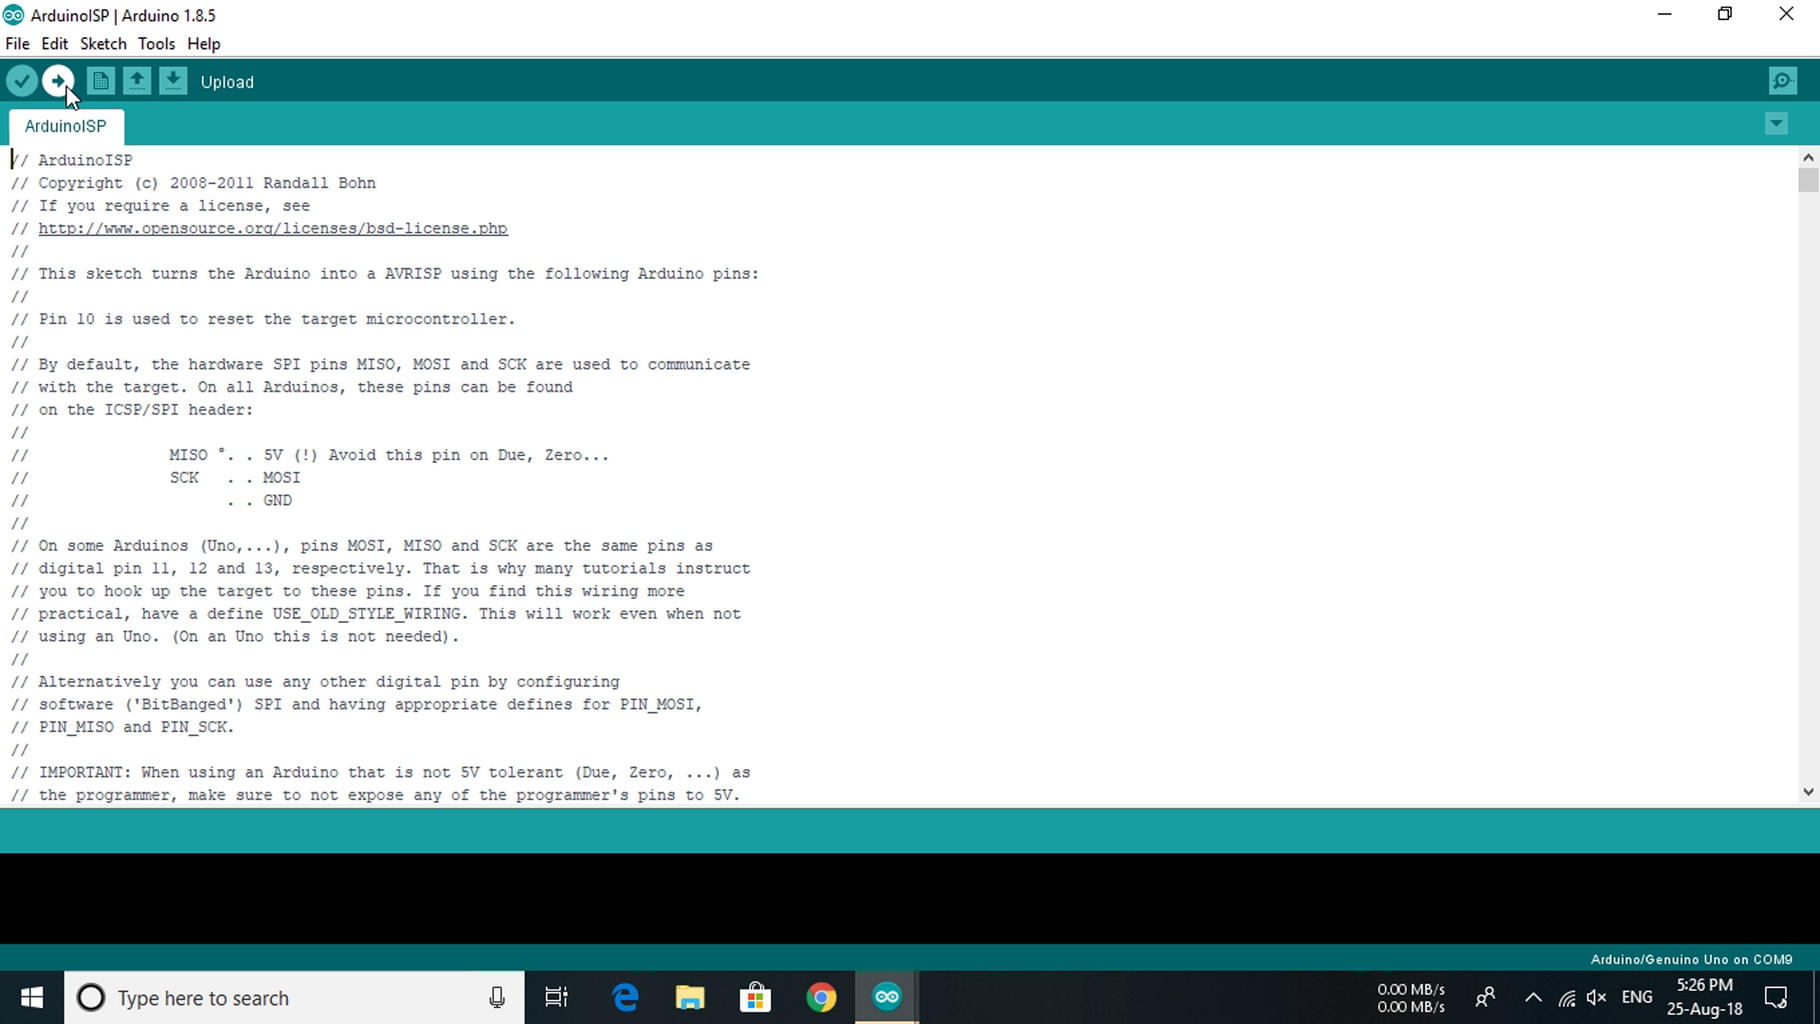Open the sketch tabs dropdown arrow

point(1776,123)
